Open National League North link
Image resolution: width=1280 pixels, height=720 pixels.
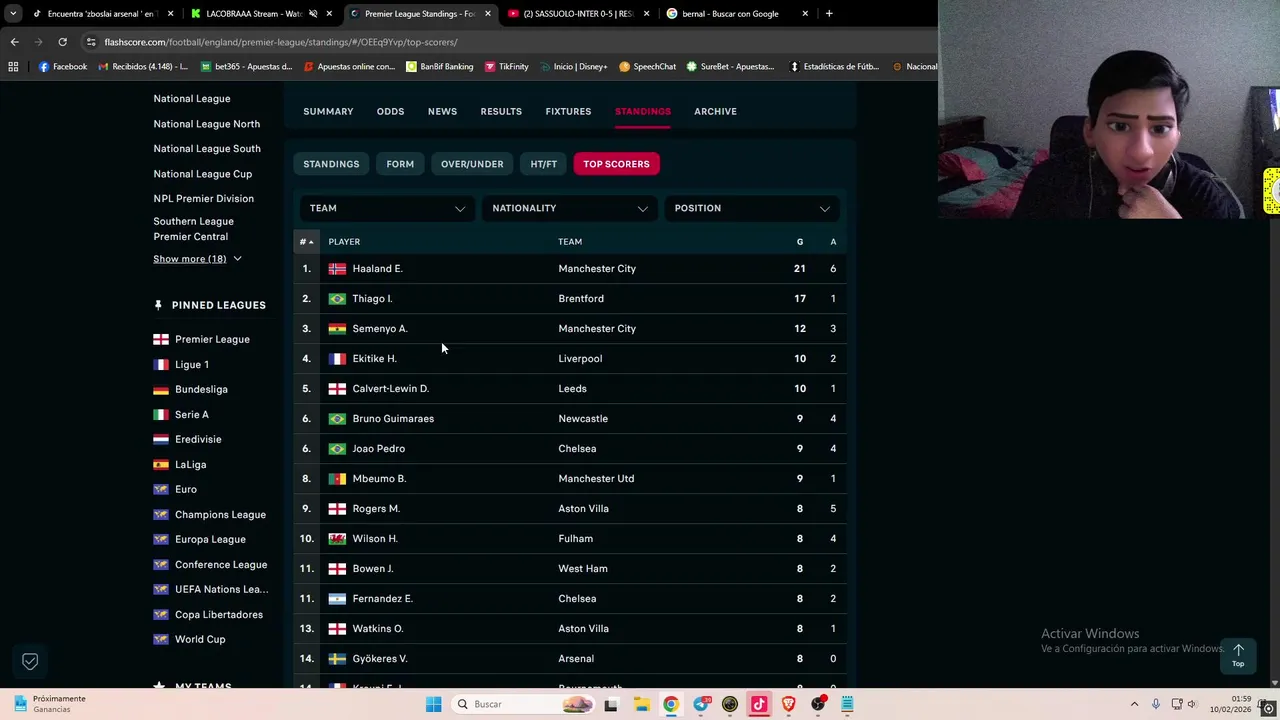(x=206, y=124)
